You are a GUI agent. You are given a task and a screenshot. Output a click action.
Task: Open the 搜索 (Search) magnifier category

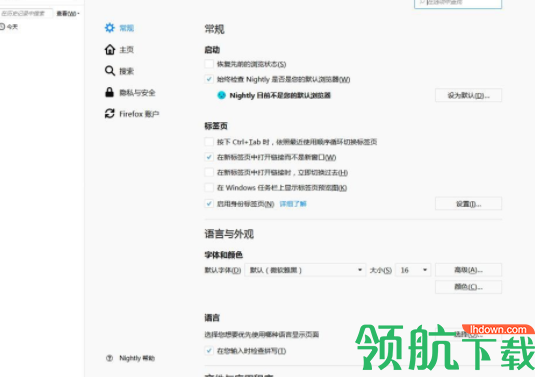tap(119, 71)
